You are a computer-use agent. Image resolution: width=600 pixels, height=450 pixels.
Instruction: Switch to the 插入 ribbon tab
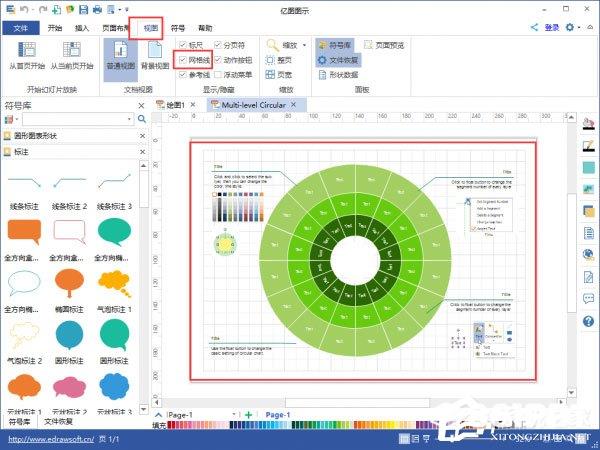(x=82, y=28)
